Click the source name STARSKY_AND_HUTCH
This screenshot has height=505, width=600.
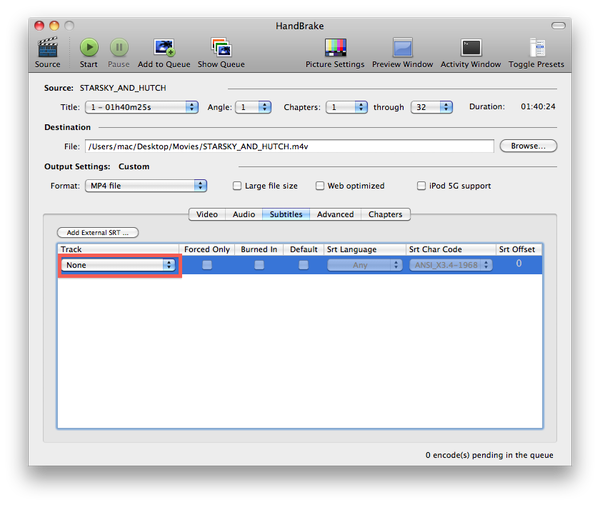(123, 88)
